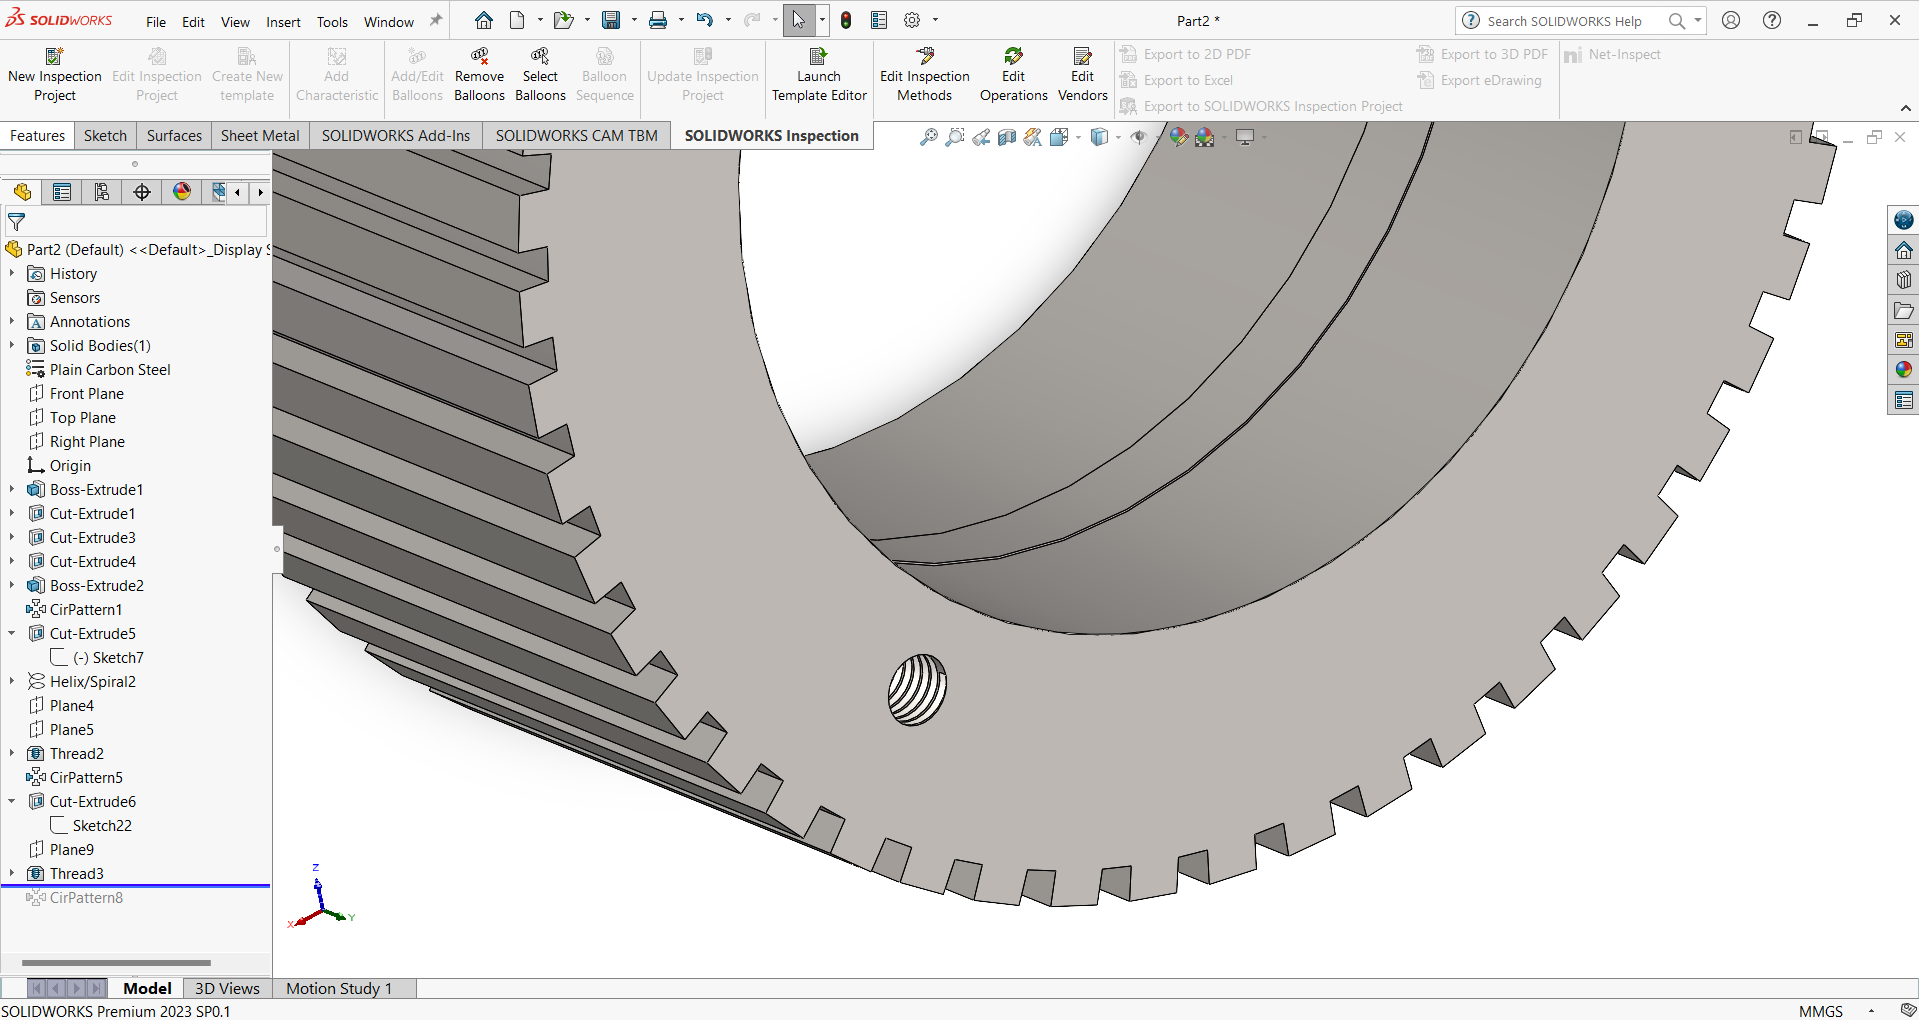Click the Rebuild traffic light icon

click(846, 20)
